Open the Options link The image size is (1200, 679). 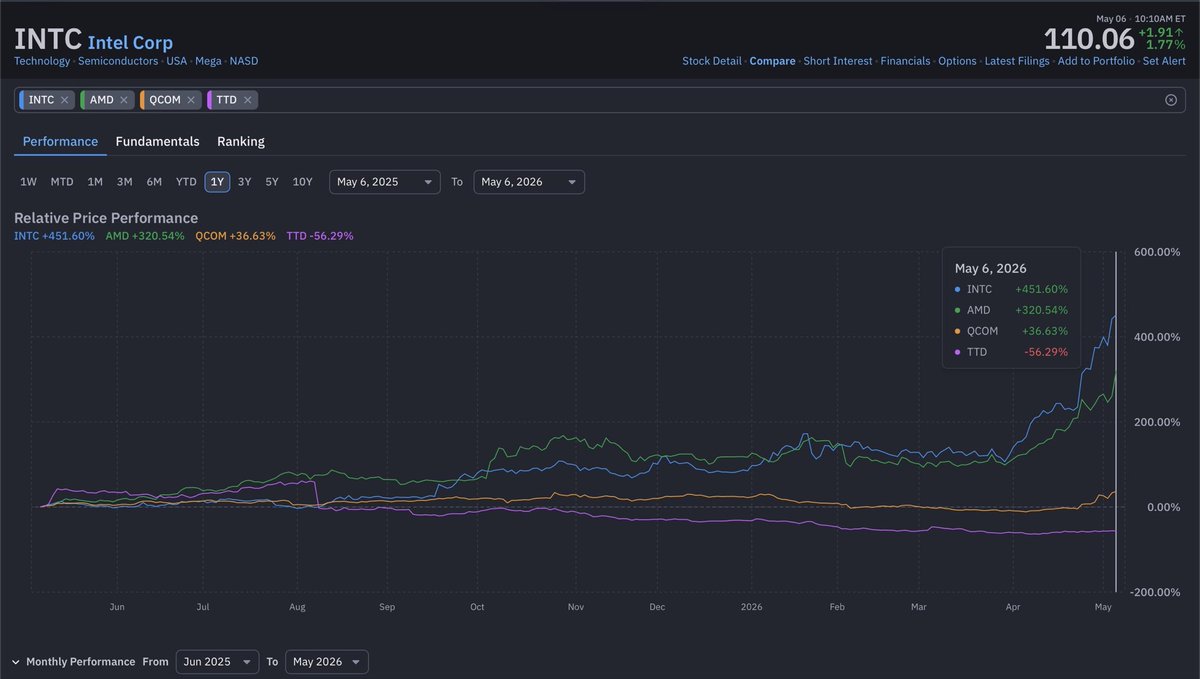(x=957, y=61)
